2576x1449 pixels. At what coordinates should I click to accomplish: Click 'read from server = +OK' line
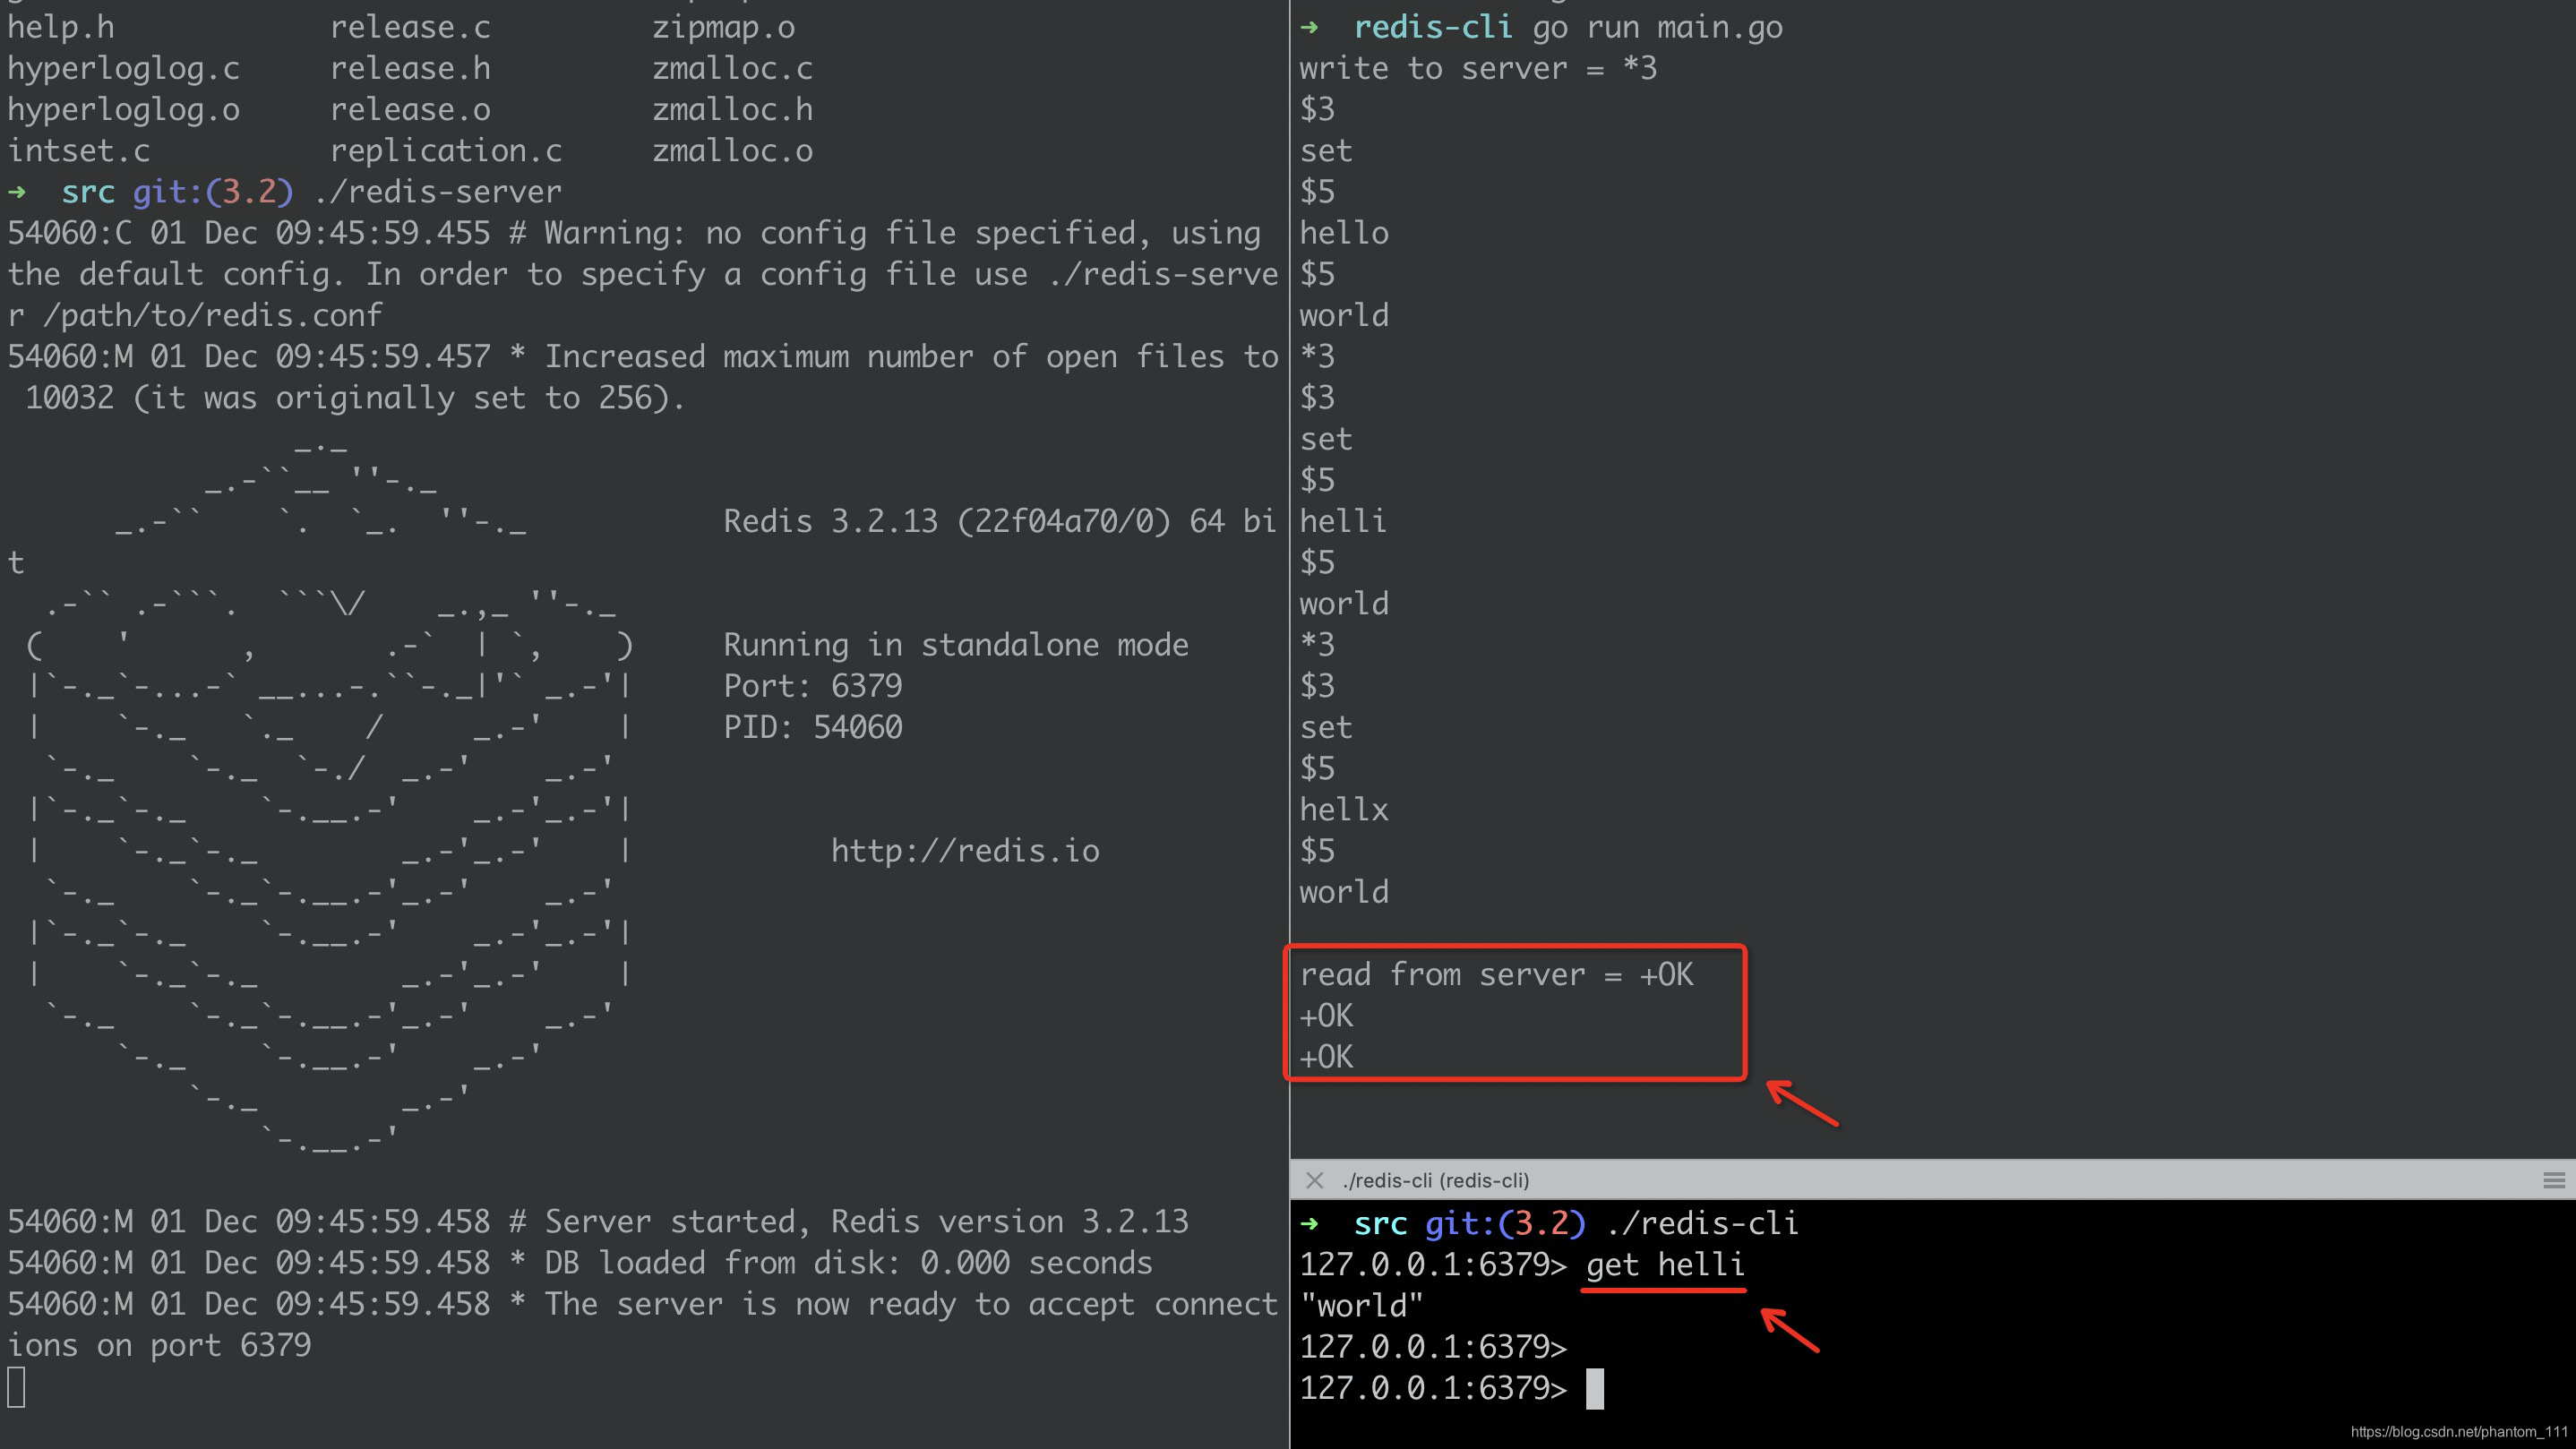click(x=1496, y=975)
